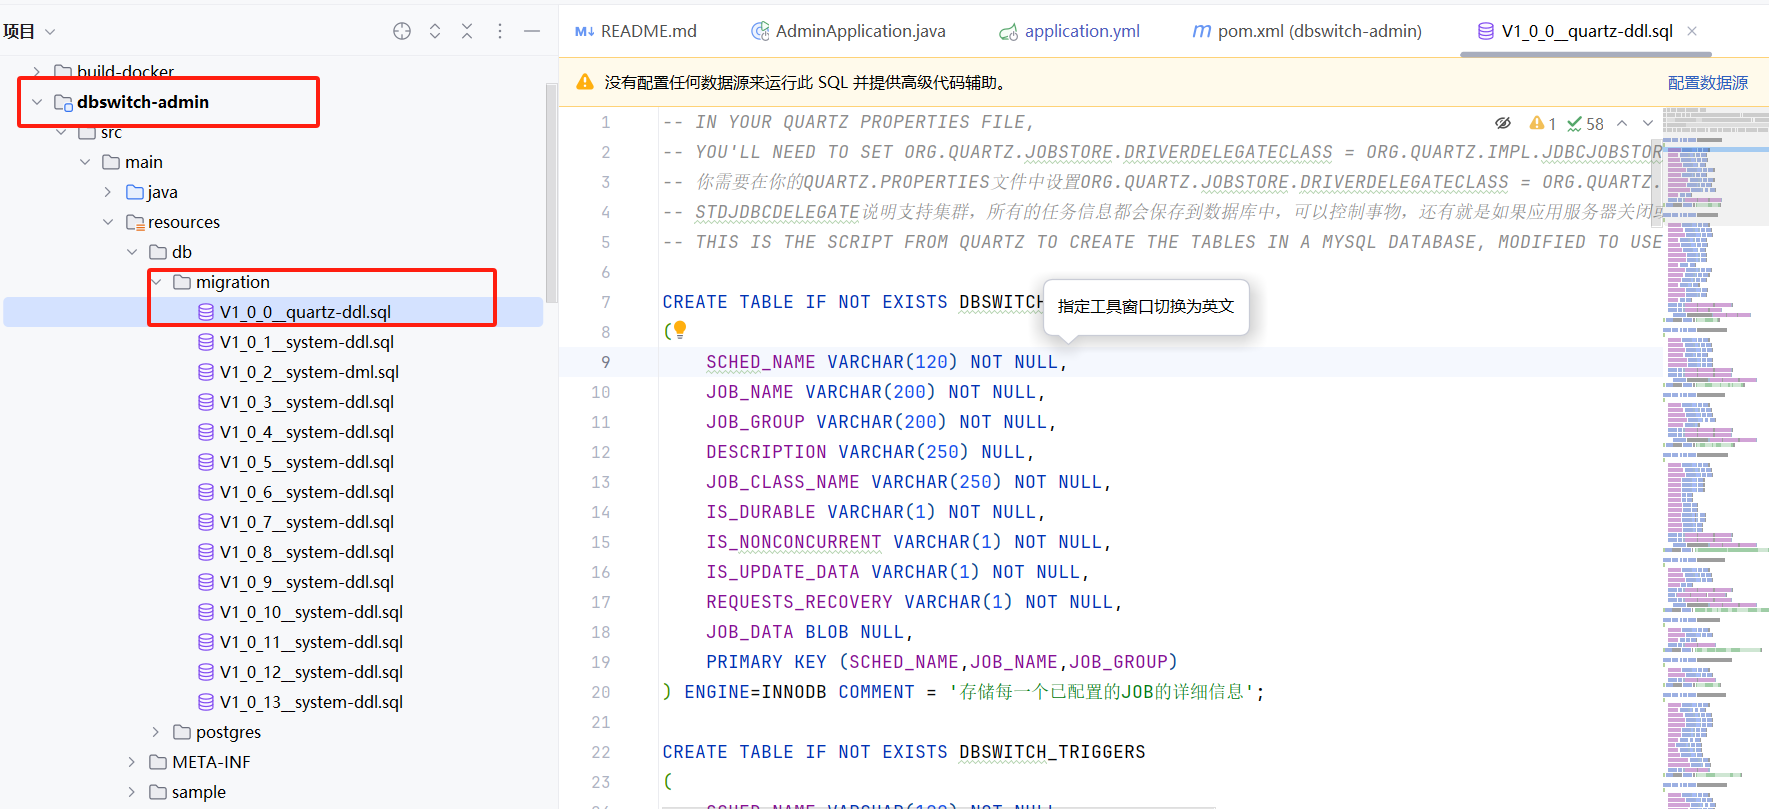
Task: Expand the META-INF folder
Action: (132, 762)
